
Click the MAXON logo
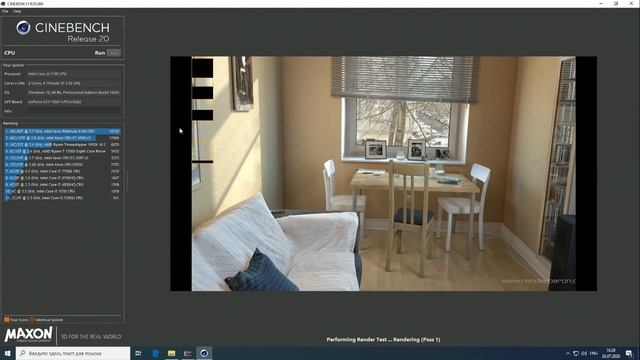click(x=28, y=335)
